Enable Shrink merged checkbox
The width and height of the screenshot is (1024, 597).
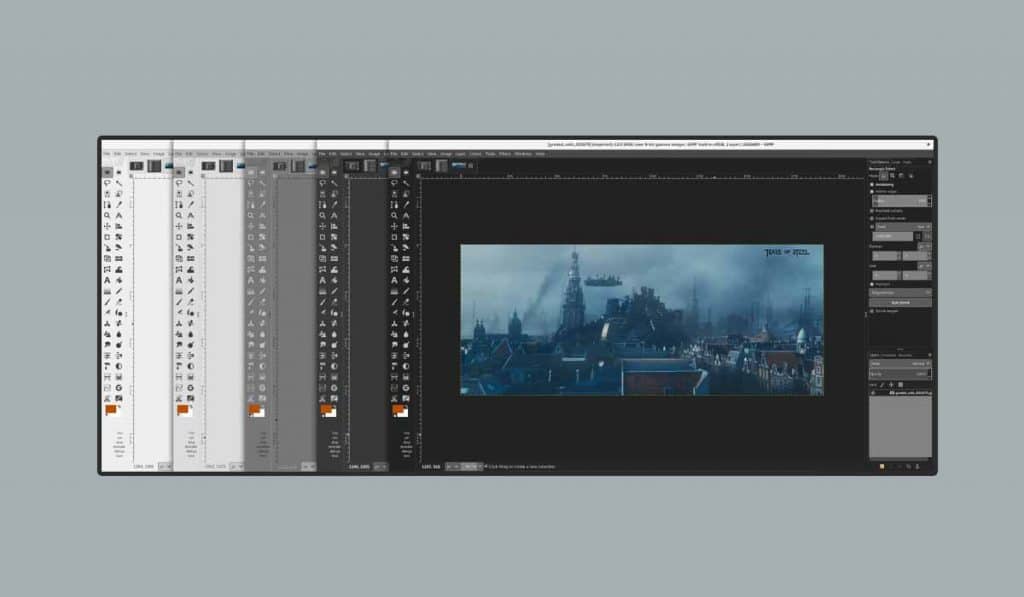(872, 311)
